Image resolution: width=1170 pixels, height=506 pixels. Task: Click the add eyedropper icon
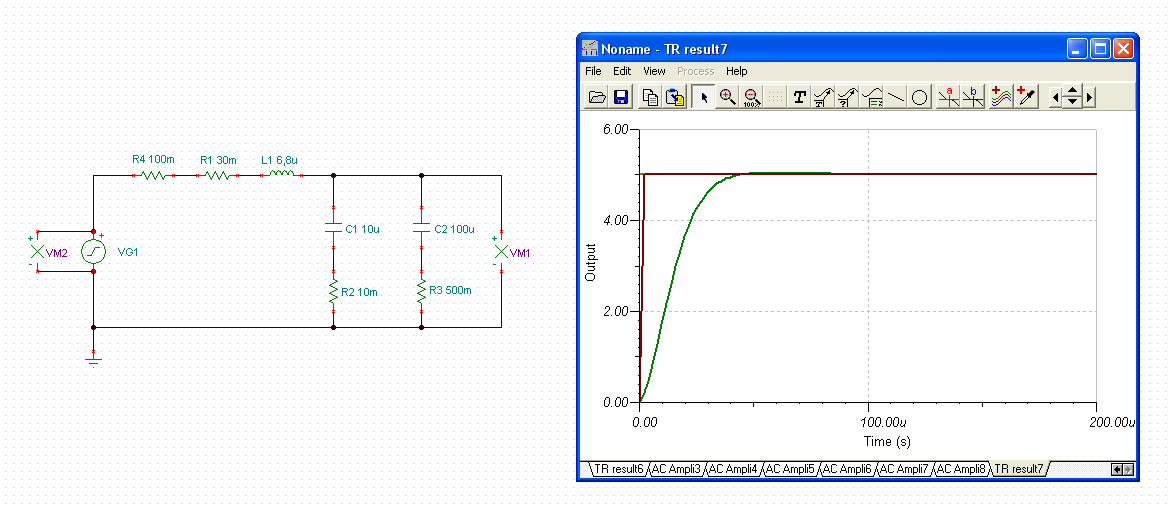coord(1027,97)
